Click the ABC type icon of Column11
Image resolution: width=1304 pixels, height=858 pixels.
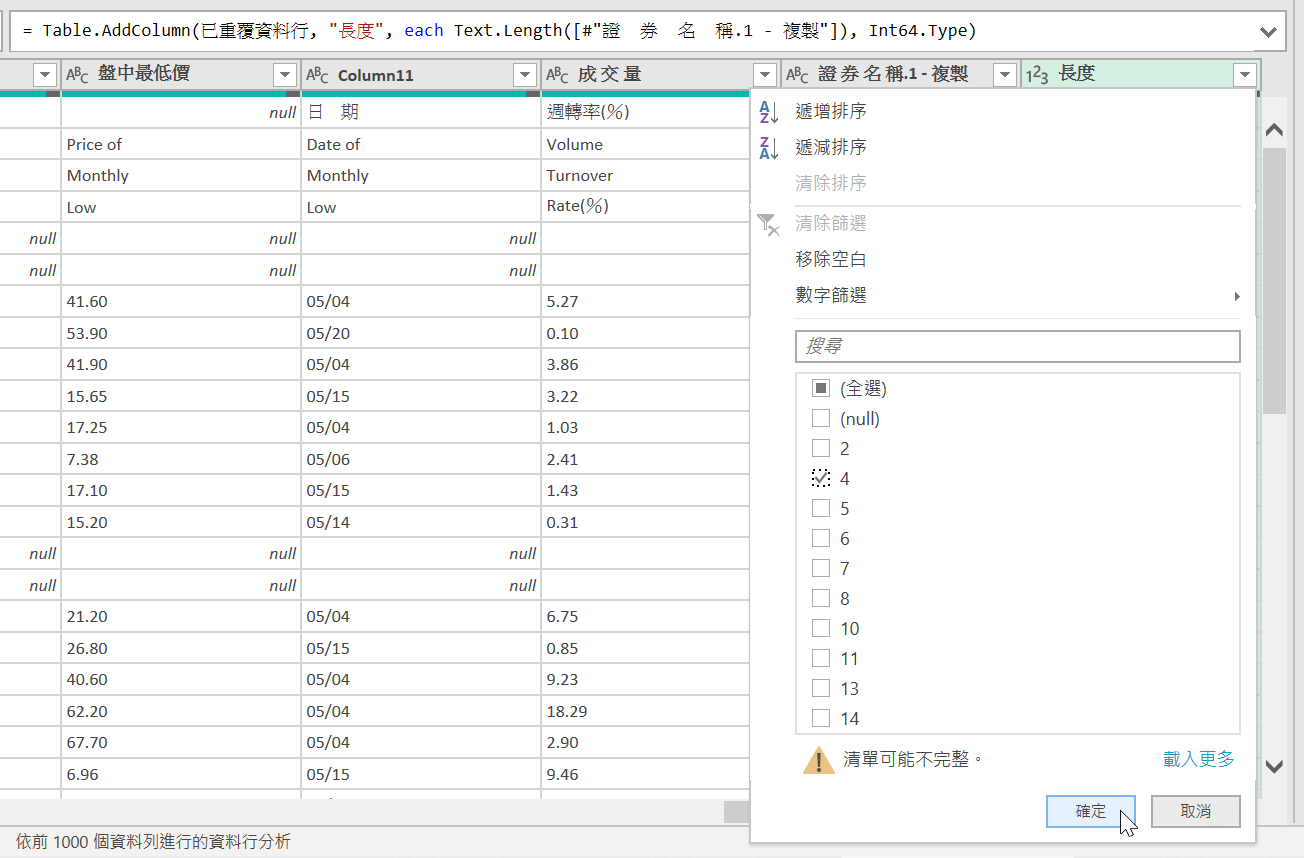[x=318, y=74]
